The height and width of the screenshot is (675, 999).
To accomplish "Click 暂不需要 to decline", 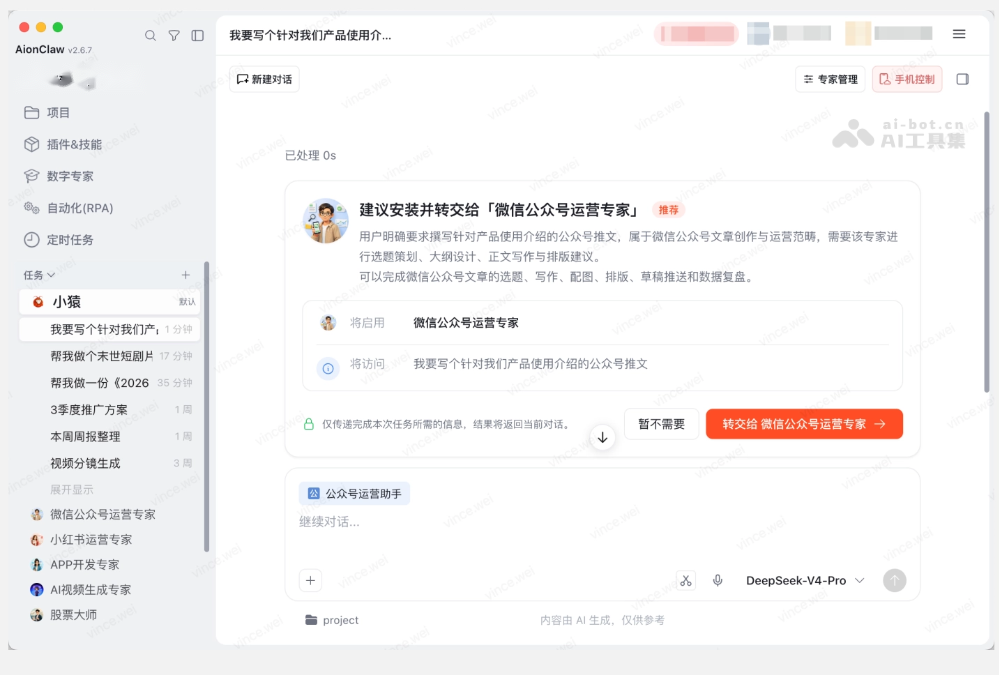I will coord(661,424).
